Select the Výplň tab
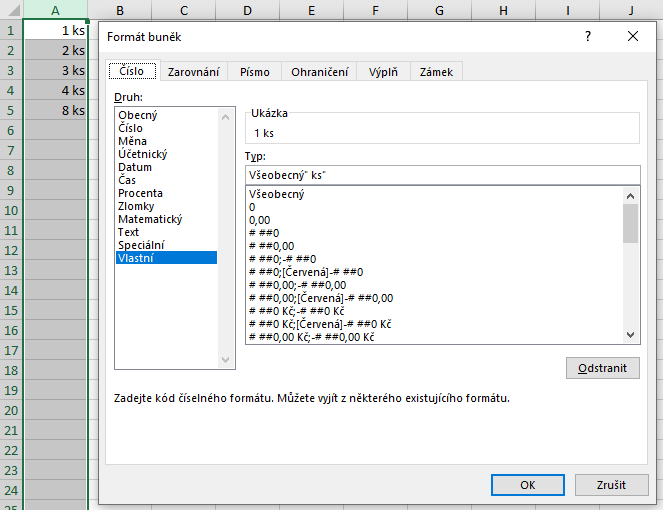The width and height of the screenshot is (663, 510). click(x=385, y=72)
